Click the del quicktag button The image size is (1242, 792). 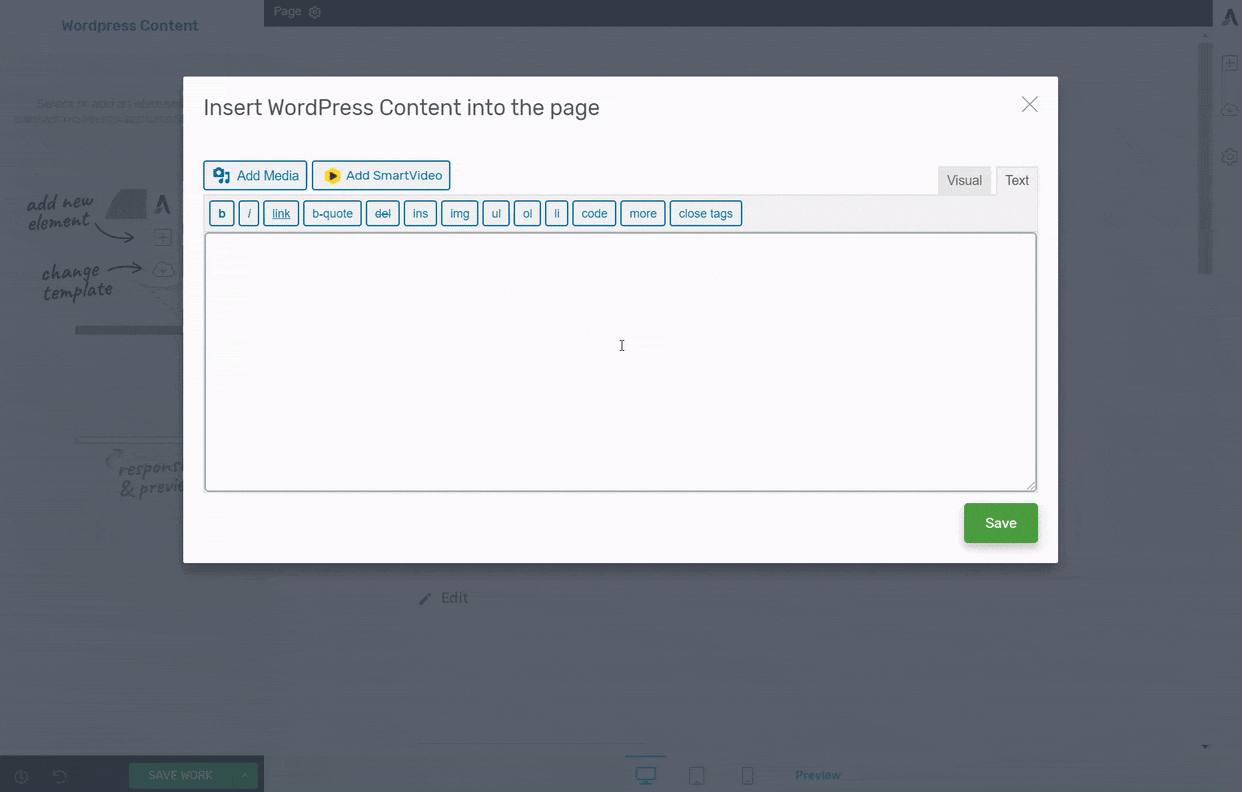383,213
